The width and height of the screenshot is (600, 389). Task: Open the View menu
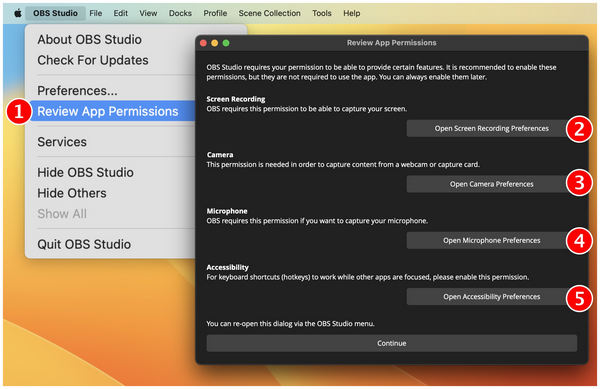(148, 13)
